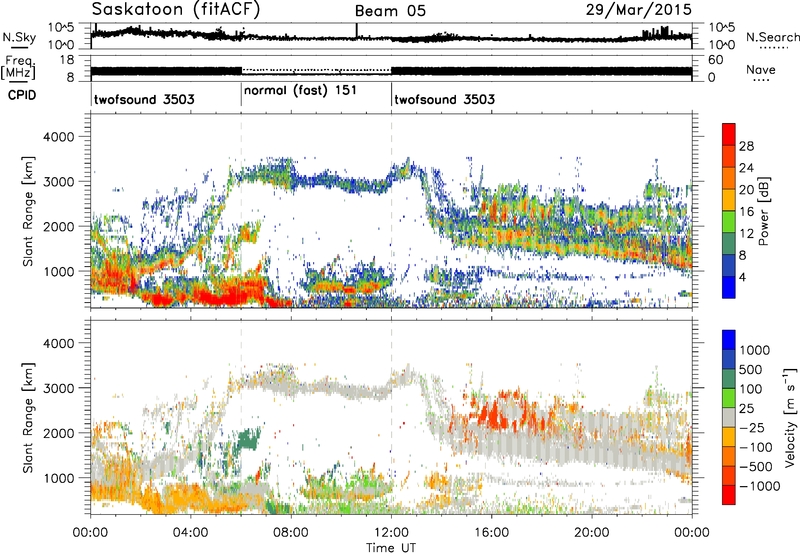
Task: Select the "3000" tick of the velocity panel
Action: coord(59,388)
